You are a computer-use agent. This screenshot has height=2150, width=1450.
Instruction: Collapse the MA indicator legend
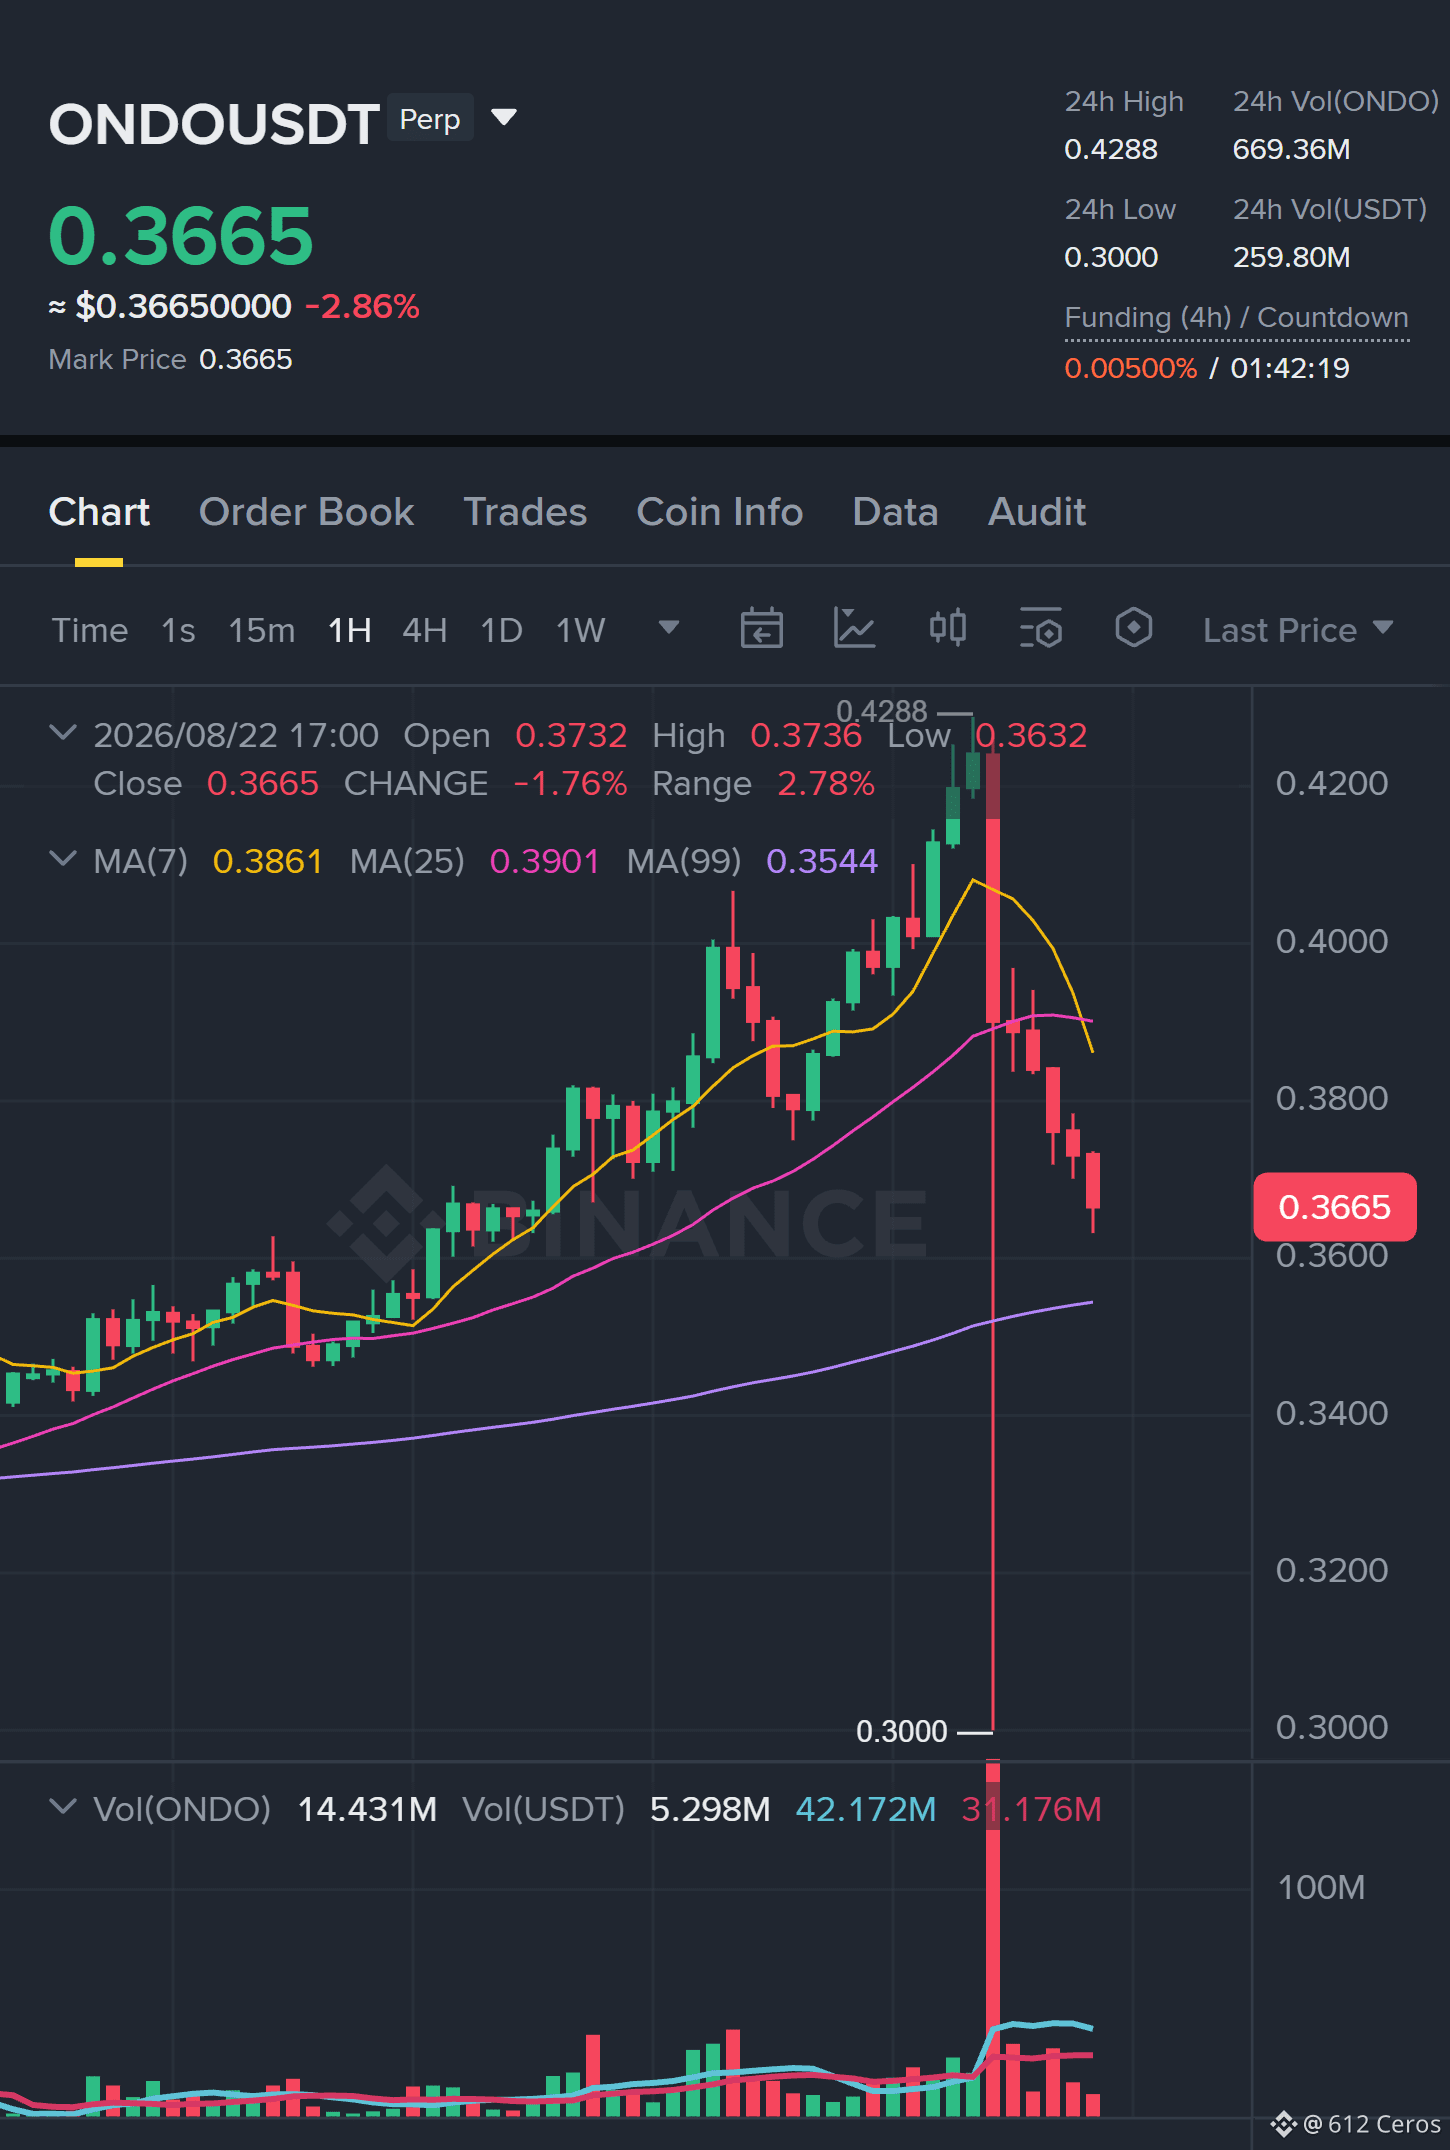[62, 859]
